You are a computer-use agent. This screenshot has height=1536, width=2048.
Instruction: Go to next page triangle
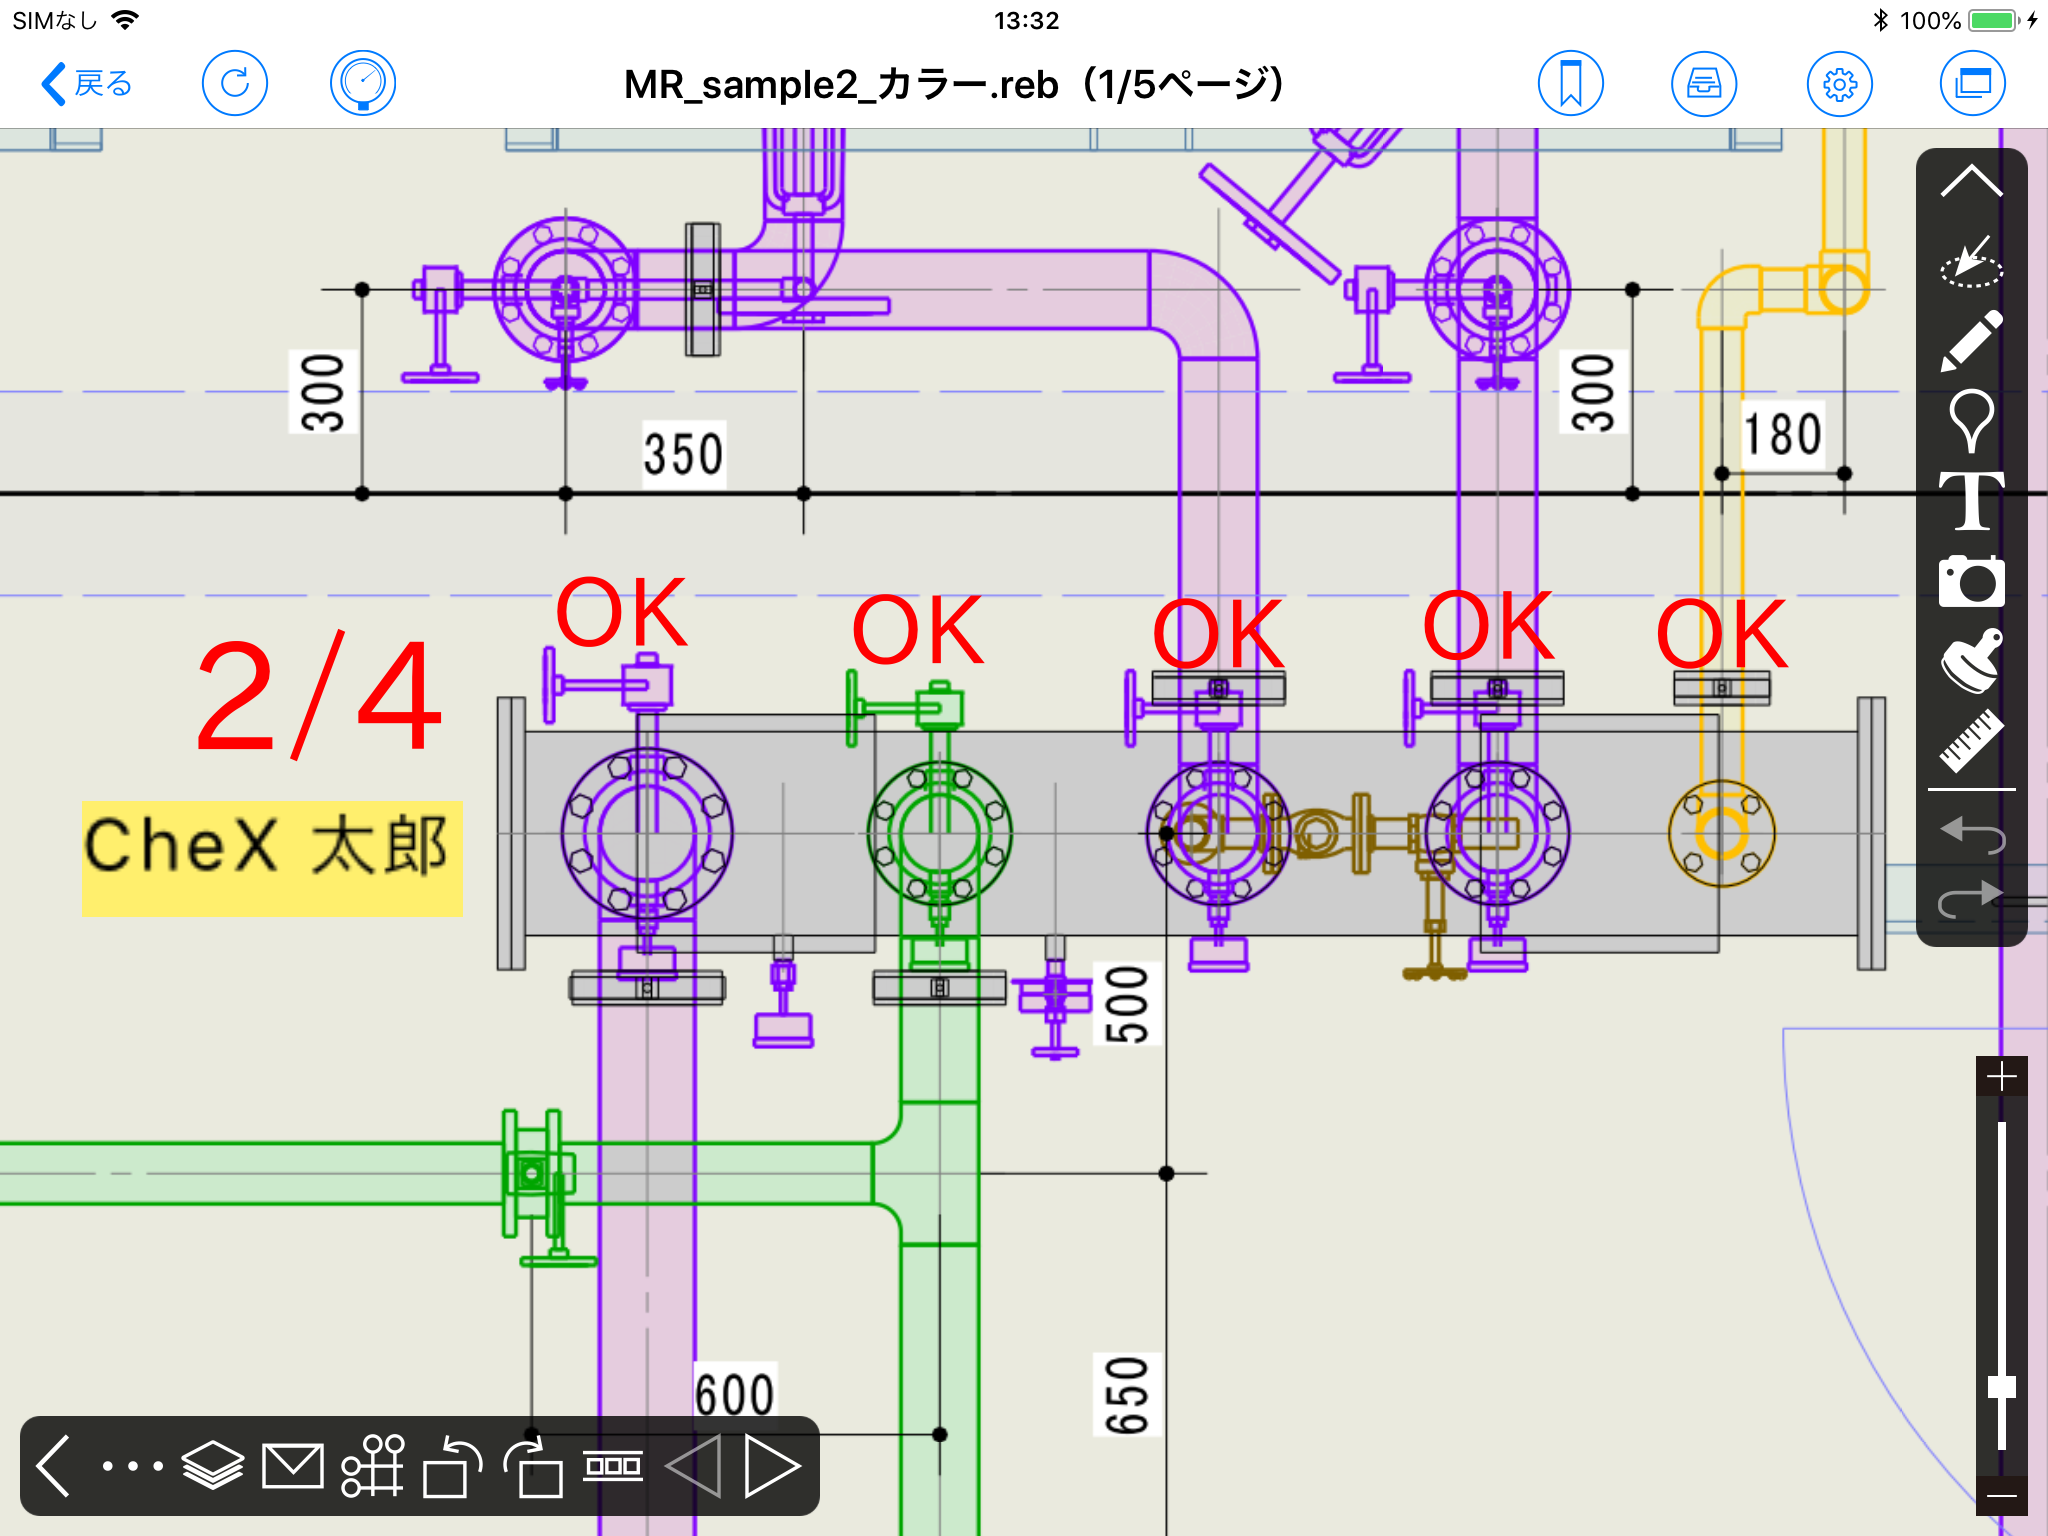coord(772,1466)
